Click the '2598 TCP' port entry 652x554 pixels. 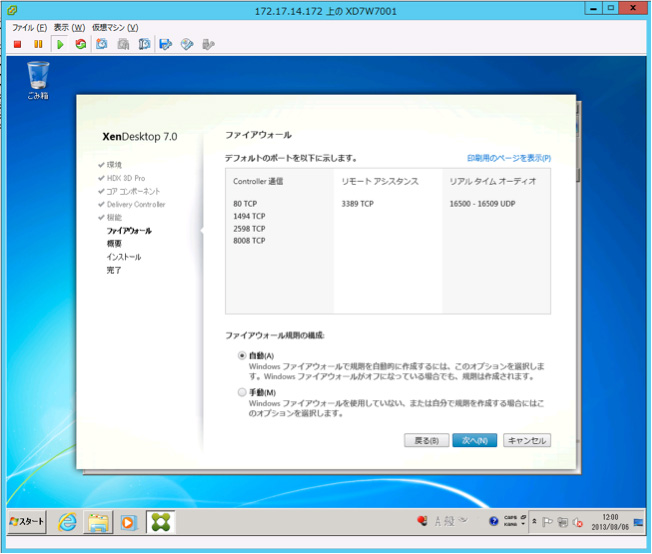(249, 229)
